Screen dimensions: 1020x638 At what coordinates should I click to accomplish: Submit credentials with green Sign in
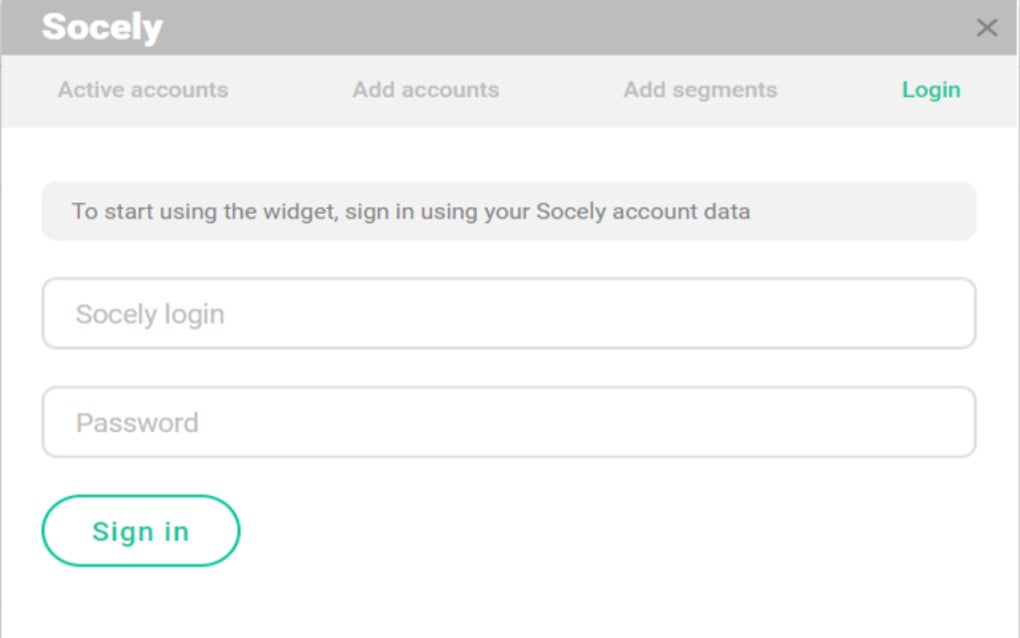(x=140, y=531)
